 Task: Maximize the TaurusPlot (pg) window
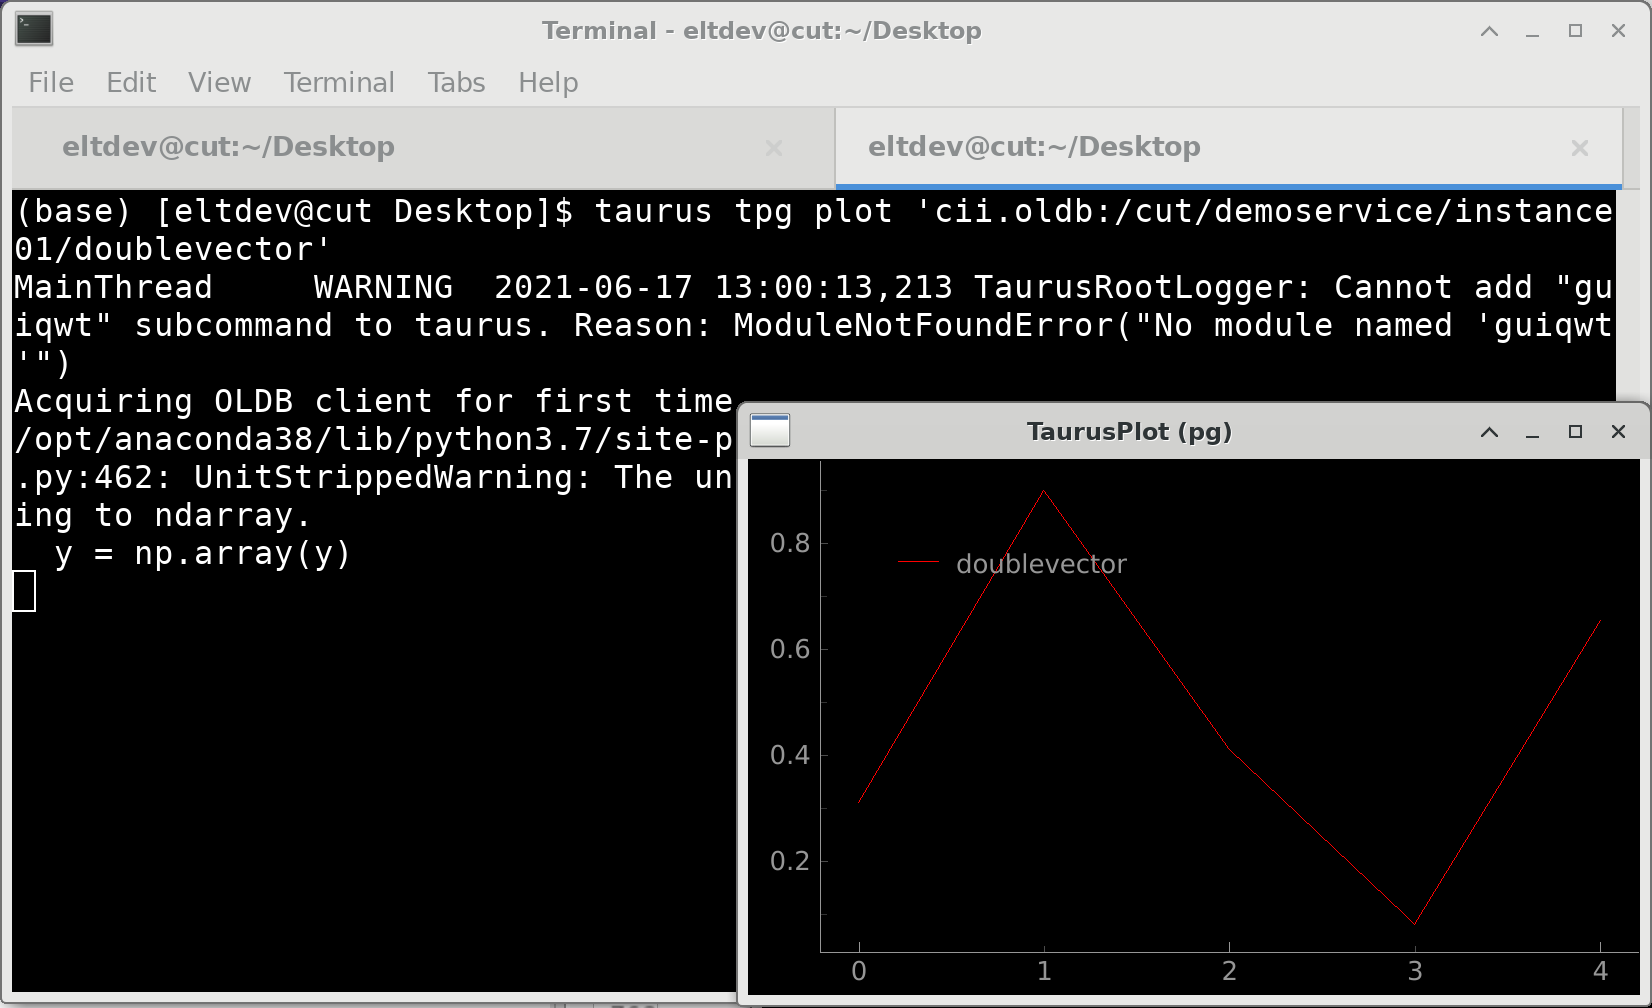(x=1575, y=432)
